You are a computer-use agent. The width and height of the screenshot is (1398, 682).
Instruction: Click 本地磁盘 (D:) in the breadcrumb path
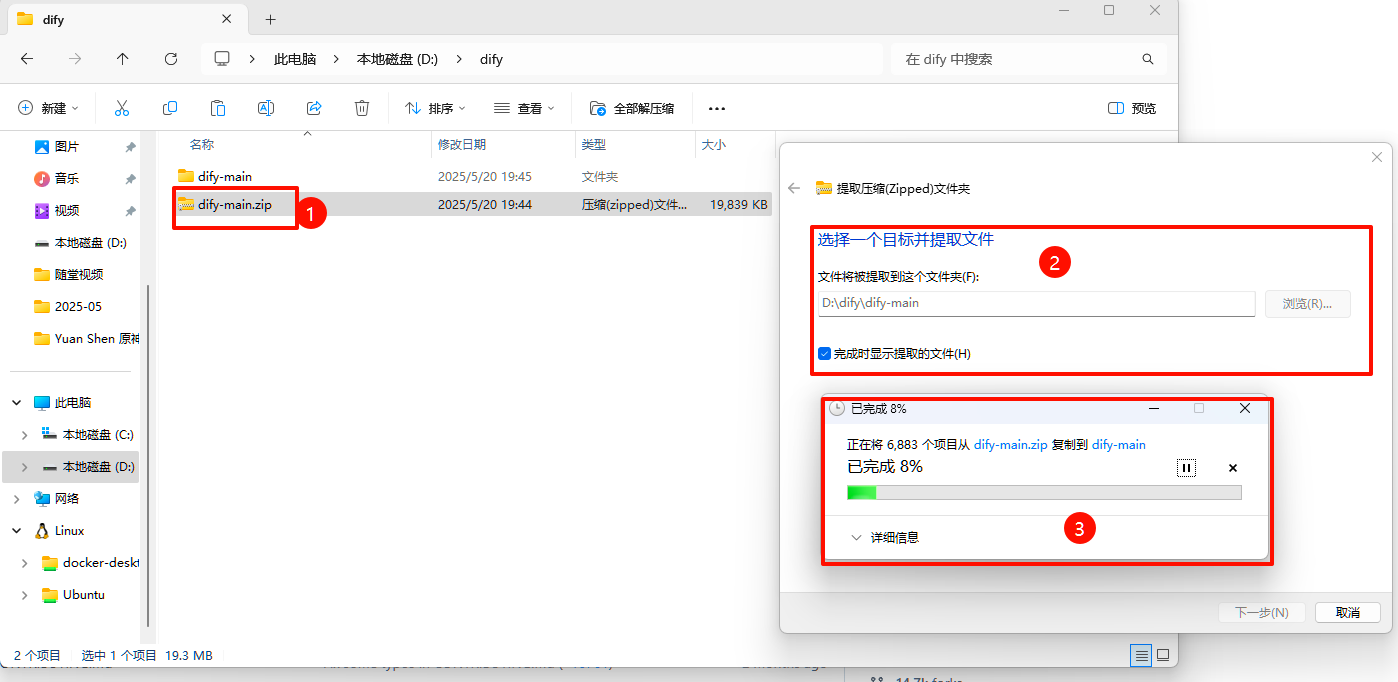coord(398,59)
